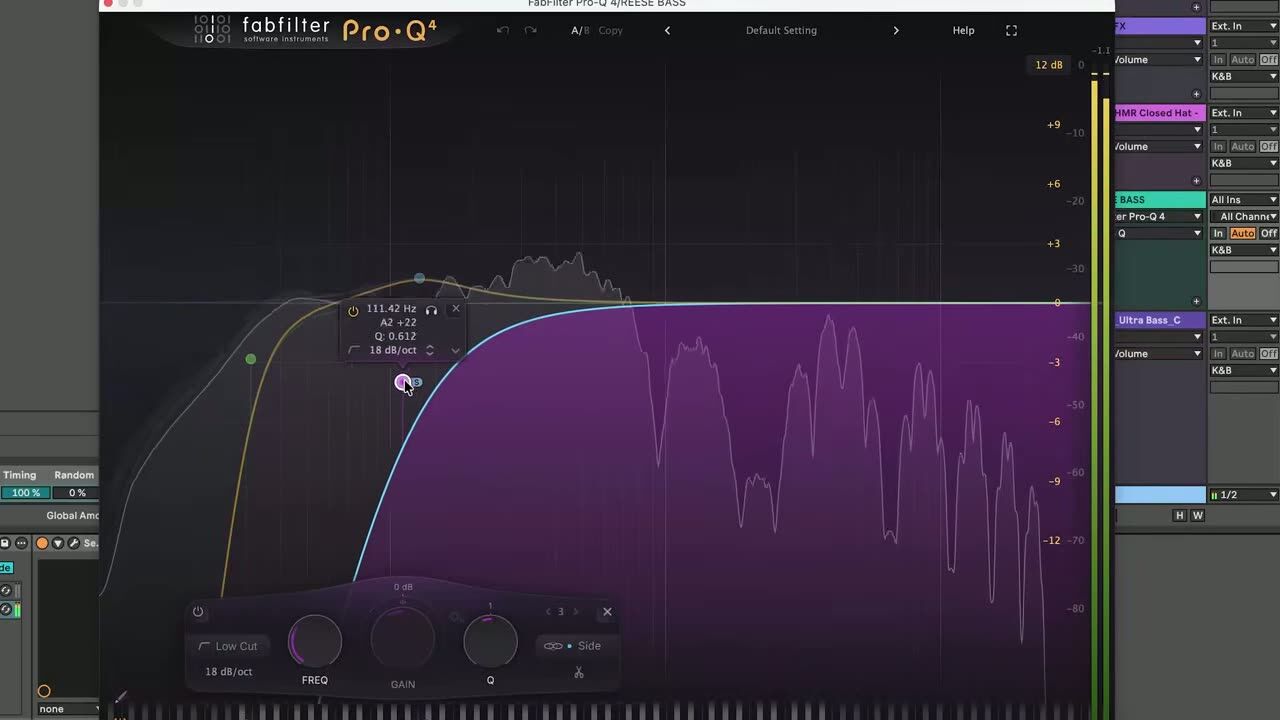The height and width of the screenshot is (720, 1280).
Task: Toggle A/B comparison button
Action: pyautogui.click(x=580, y=30)
